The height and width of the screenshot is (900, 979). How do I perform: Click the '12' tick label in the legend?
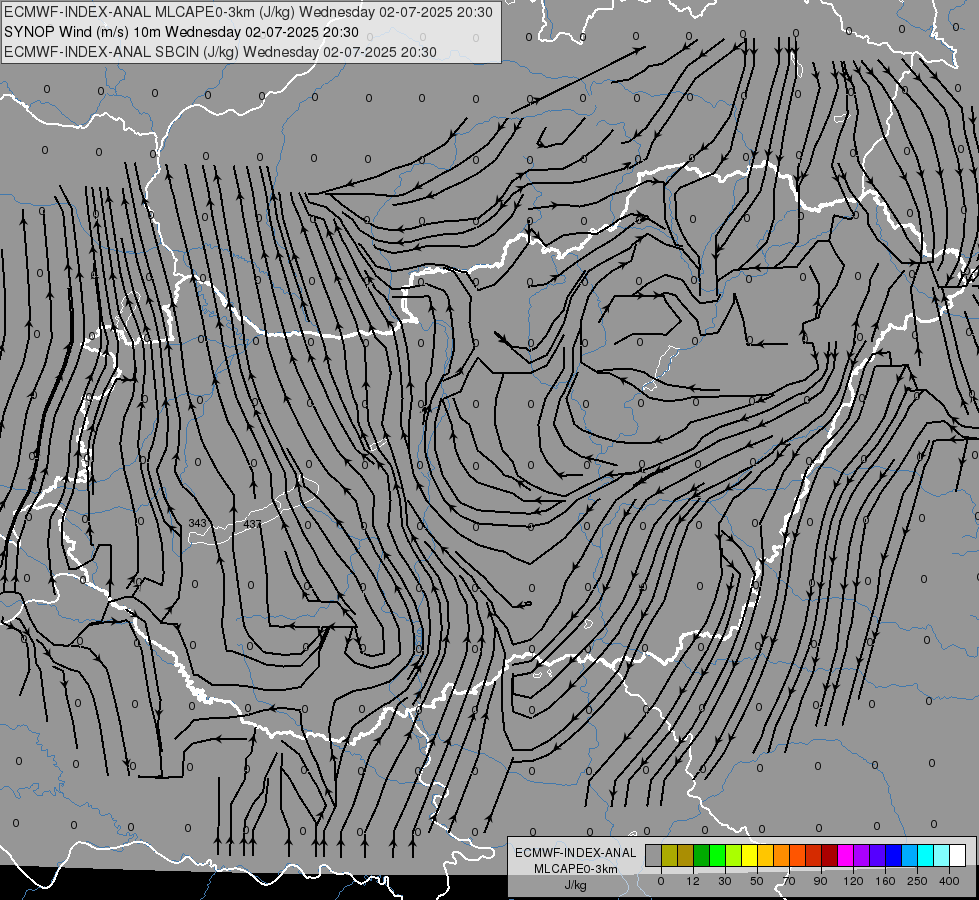coord(693,881)
